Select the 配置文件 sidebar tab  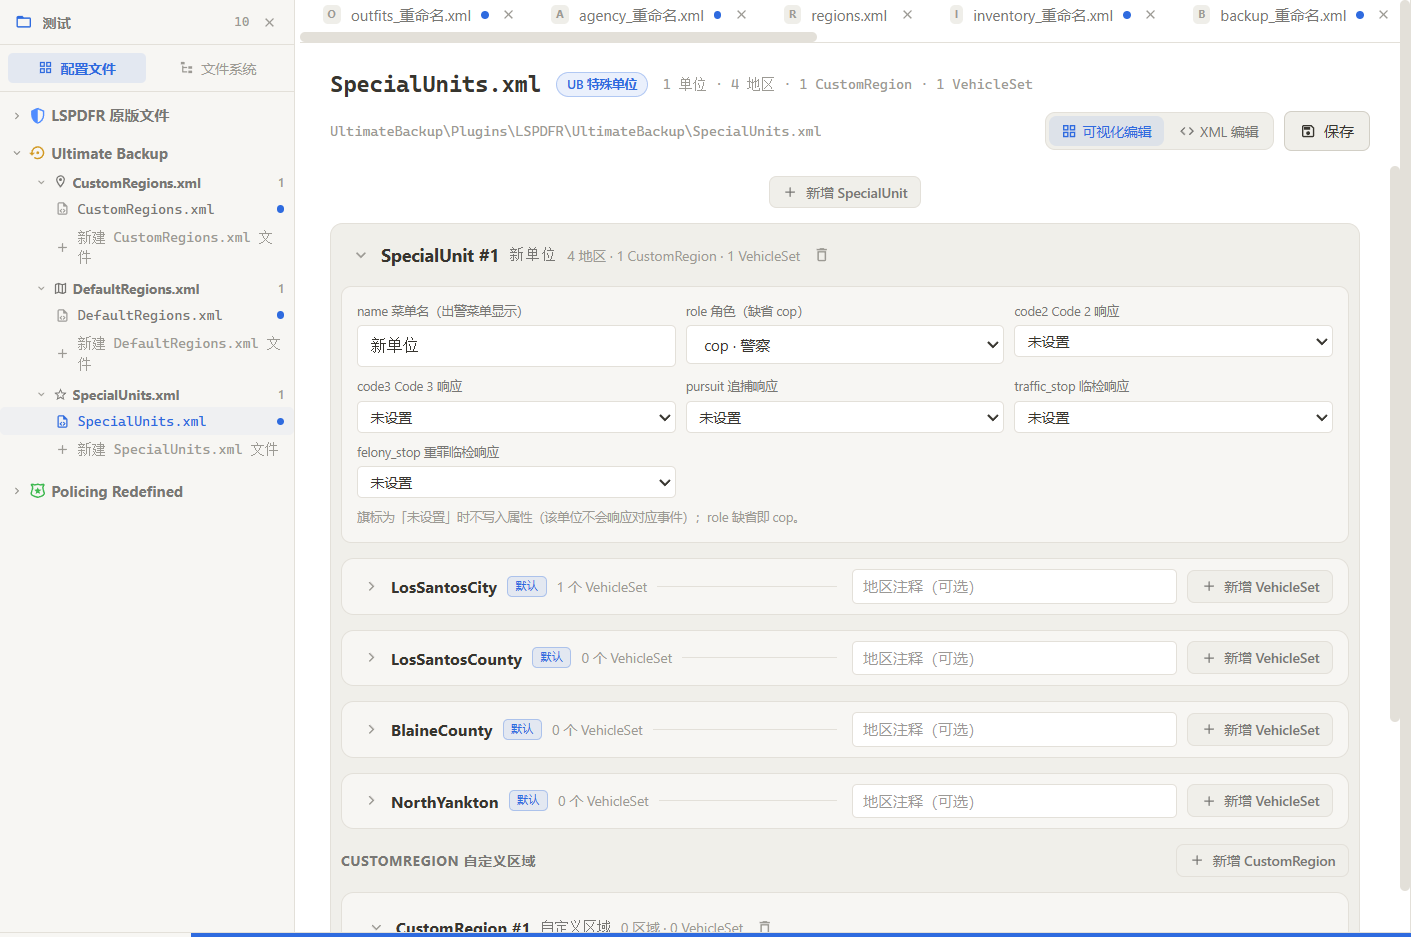point(77,68)
